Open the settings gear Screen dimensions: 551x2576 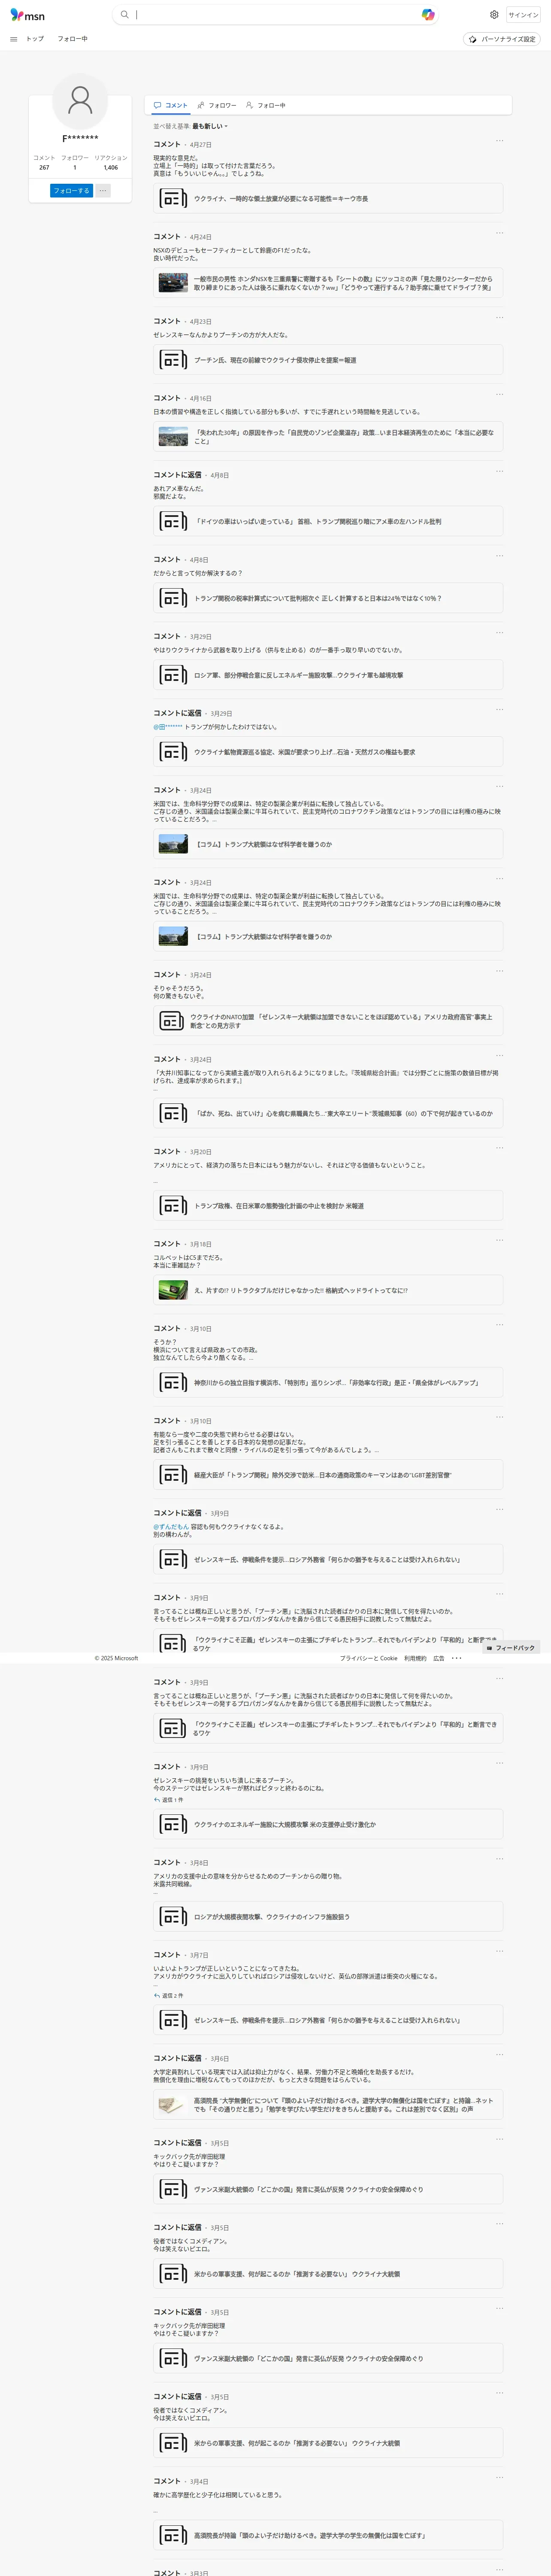point(494,15)
